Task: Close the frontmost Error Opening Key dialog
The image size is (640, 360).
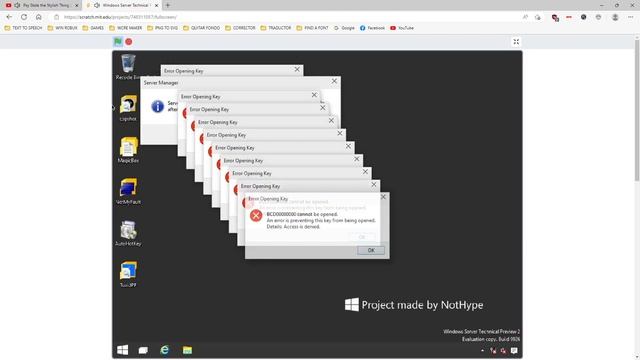Action: pos(383,197)
